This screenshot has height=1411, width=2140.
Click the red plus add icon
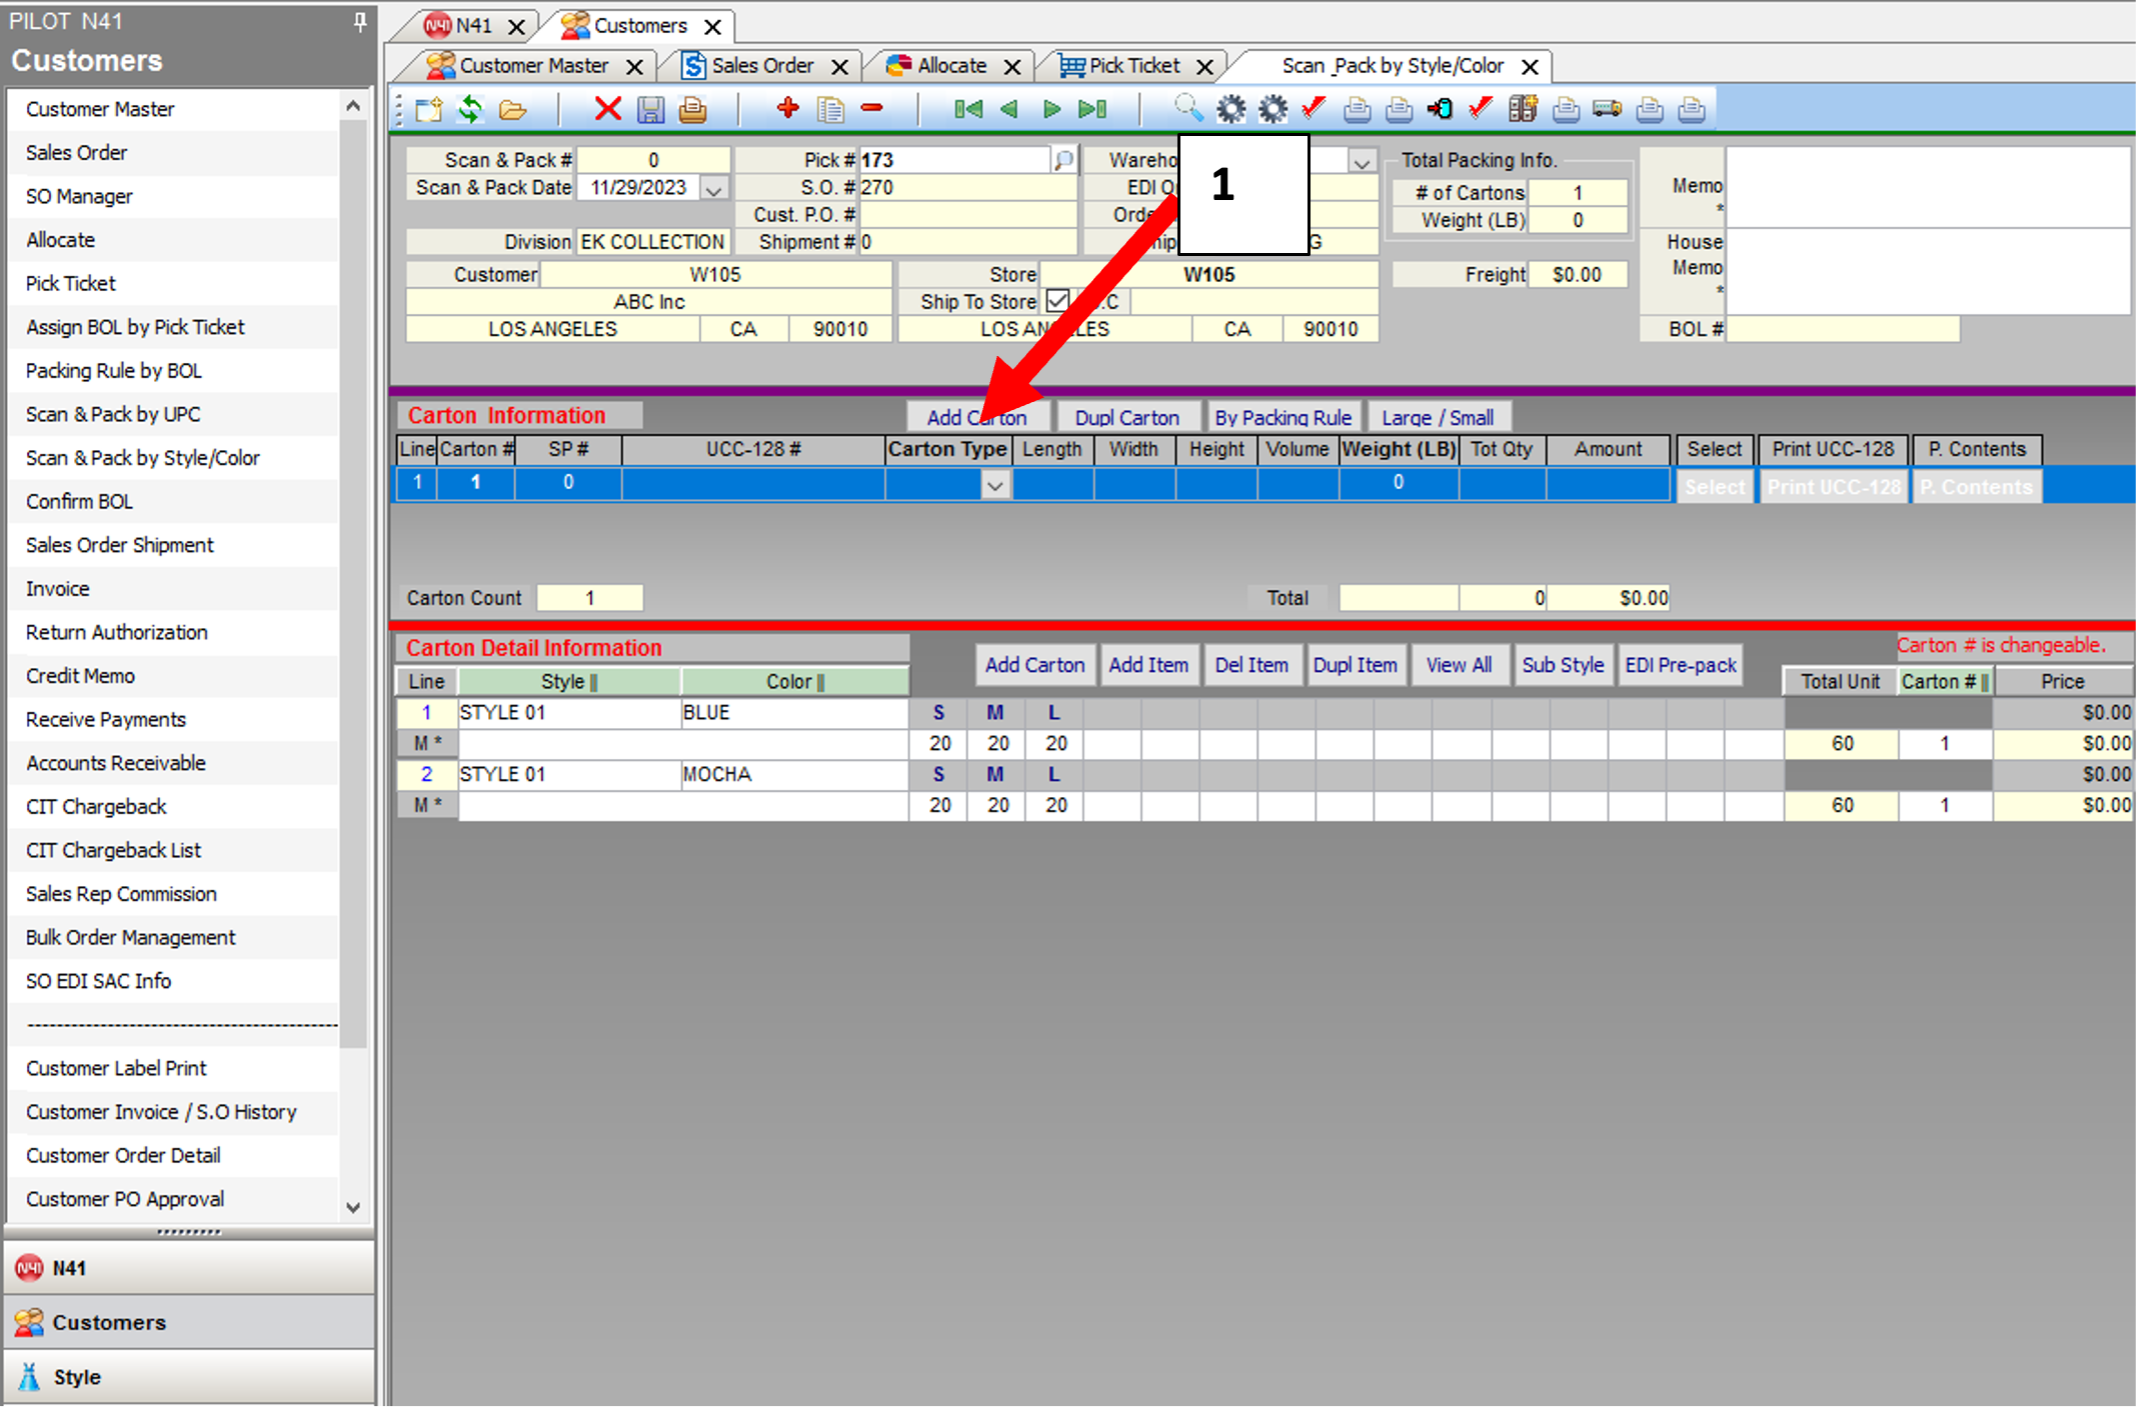[x=788, y=108]
